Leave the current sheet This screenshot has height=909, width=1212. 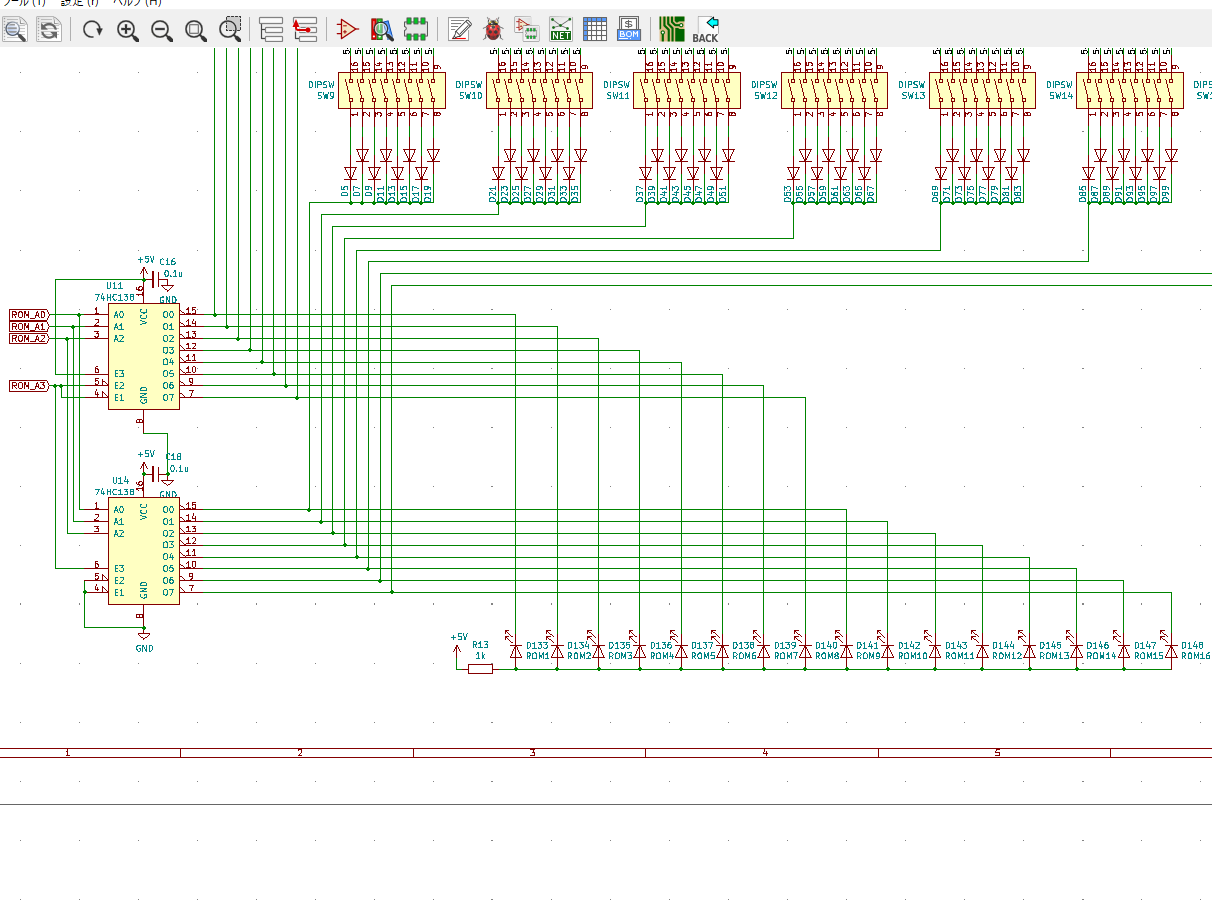tap(305, 29)
